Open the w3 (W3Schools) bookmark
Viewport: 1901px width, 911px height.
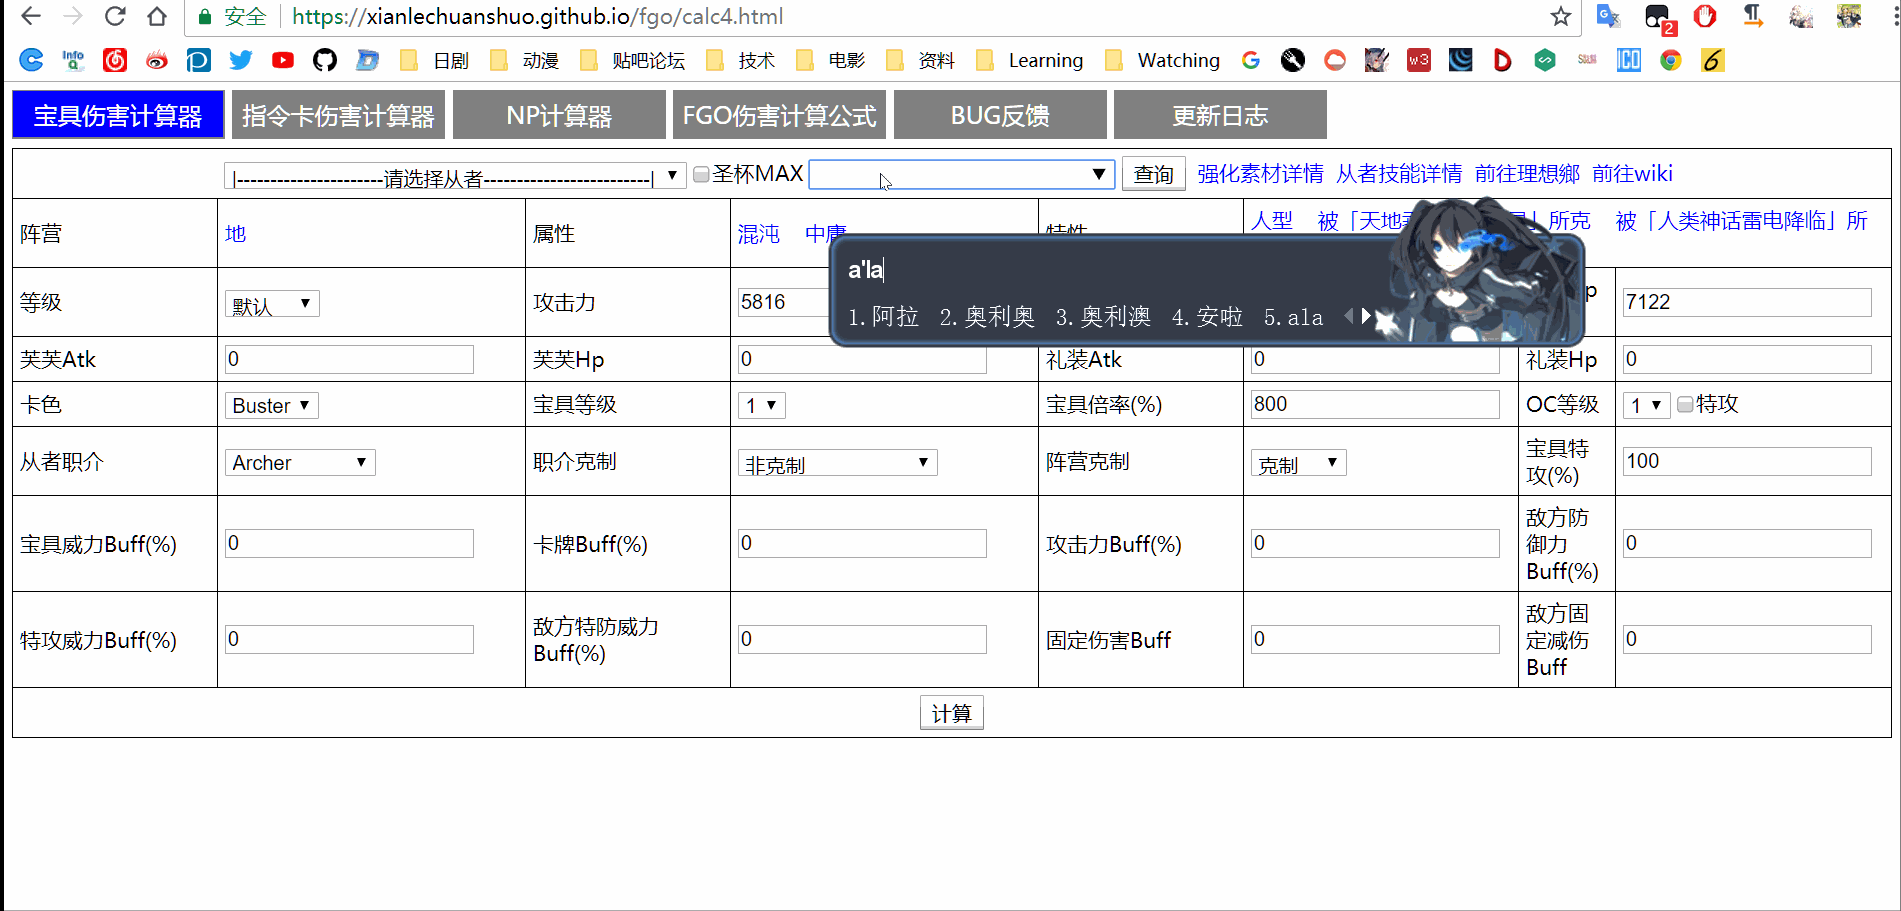pyautogui.click(x=1418, y=60)
